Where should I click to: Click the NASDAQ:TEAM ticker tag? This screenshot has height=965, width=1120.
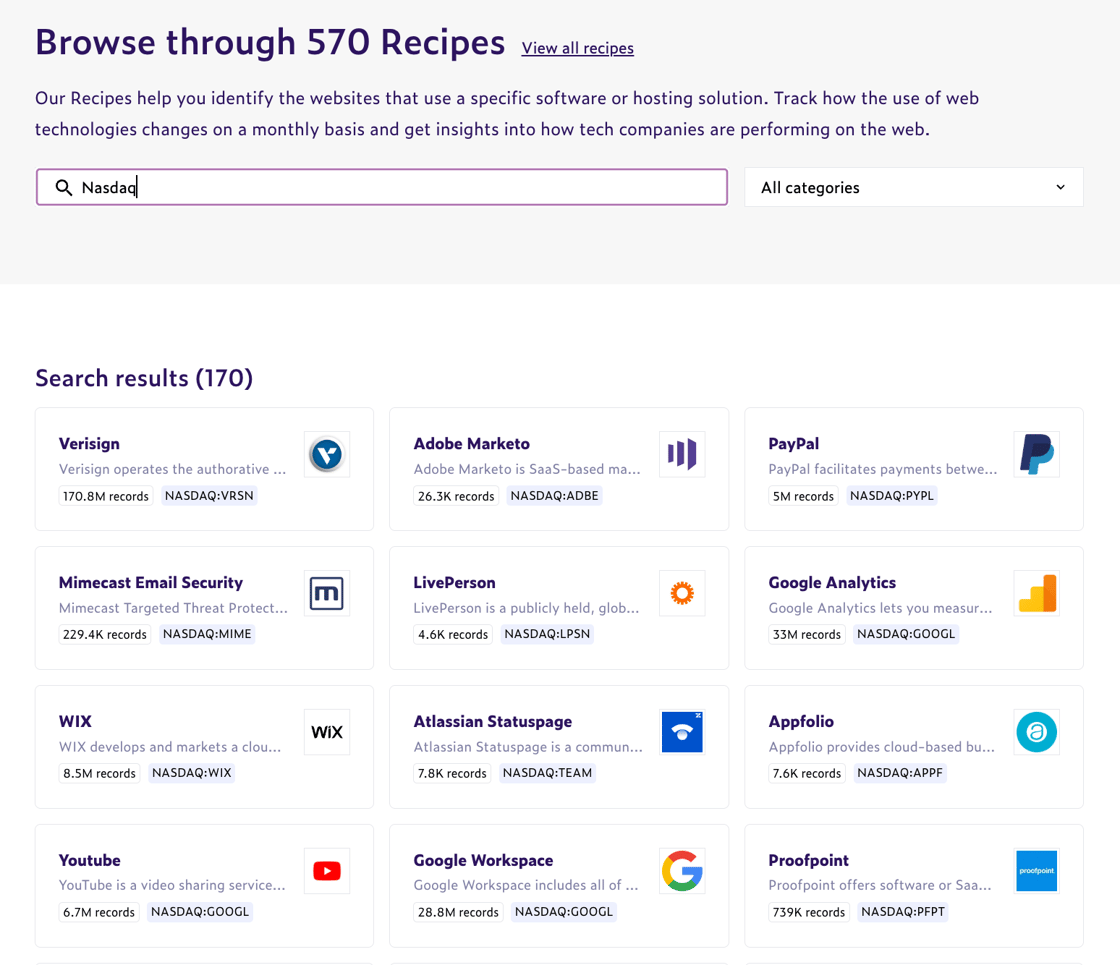[547, 773]
